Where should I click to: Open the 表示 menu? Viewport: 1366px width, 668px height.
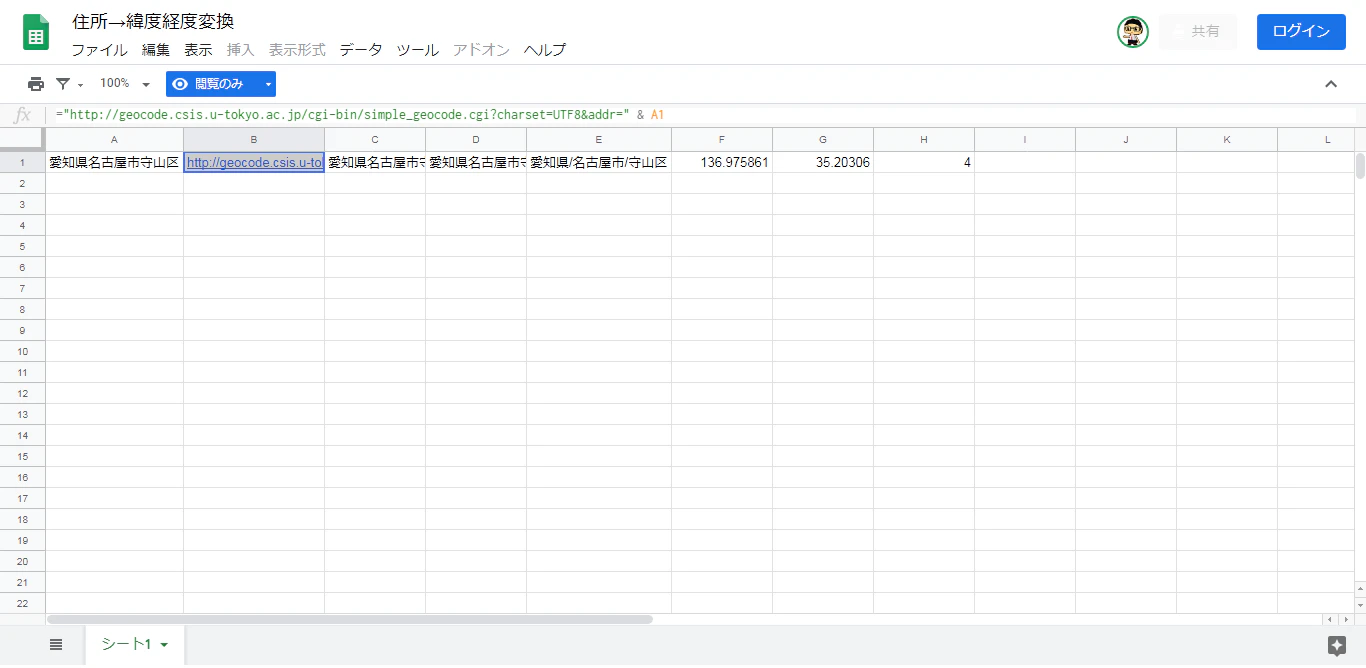tap(198, 50)
